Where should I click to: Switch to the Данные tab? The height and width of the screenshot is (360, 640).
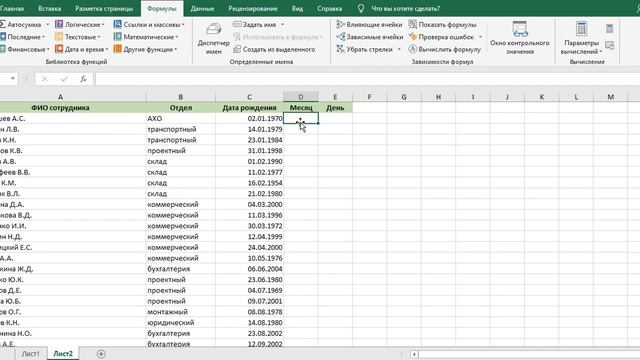point(202,8)
